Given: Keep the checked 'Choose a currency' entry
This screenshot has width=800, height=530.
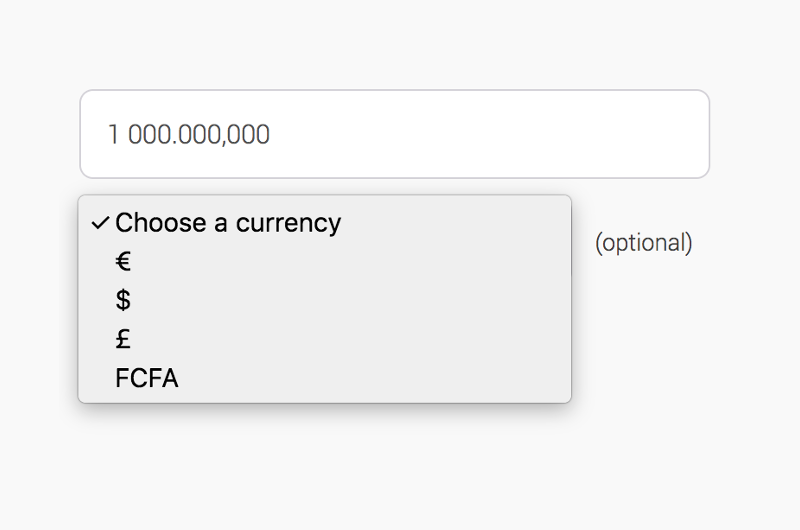Looking at the screenshot, I should pos(228,223).
